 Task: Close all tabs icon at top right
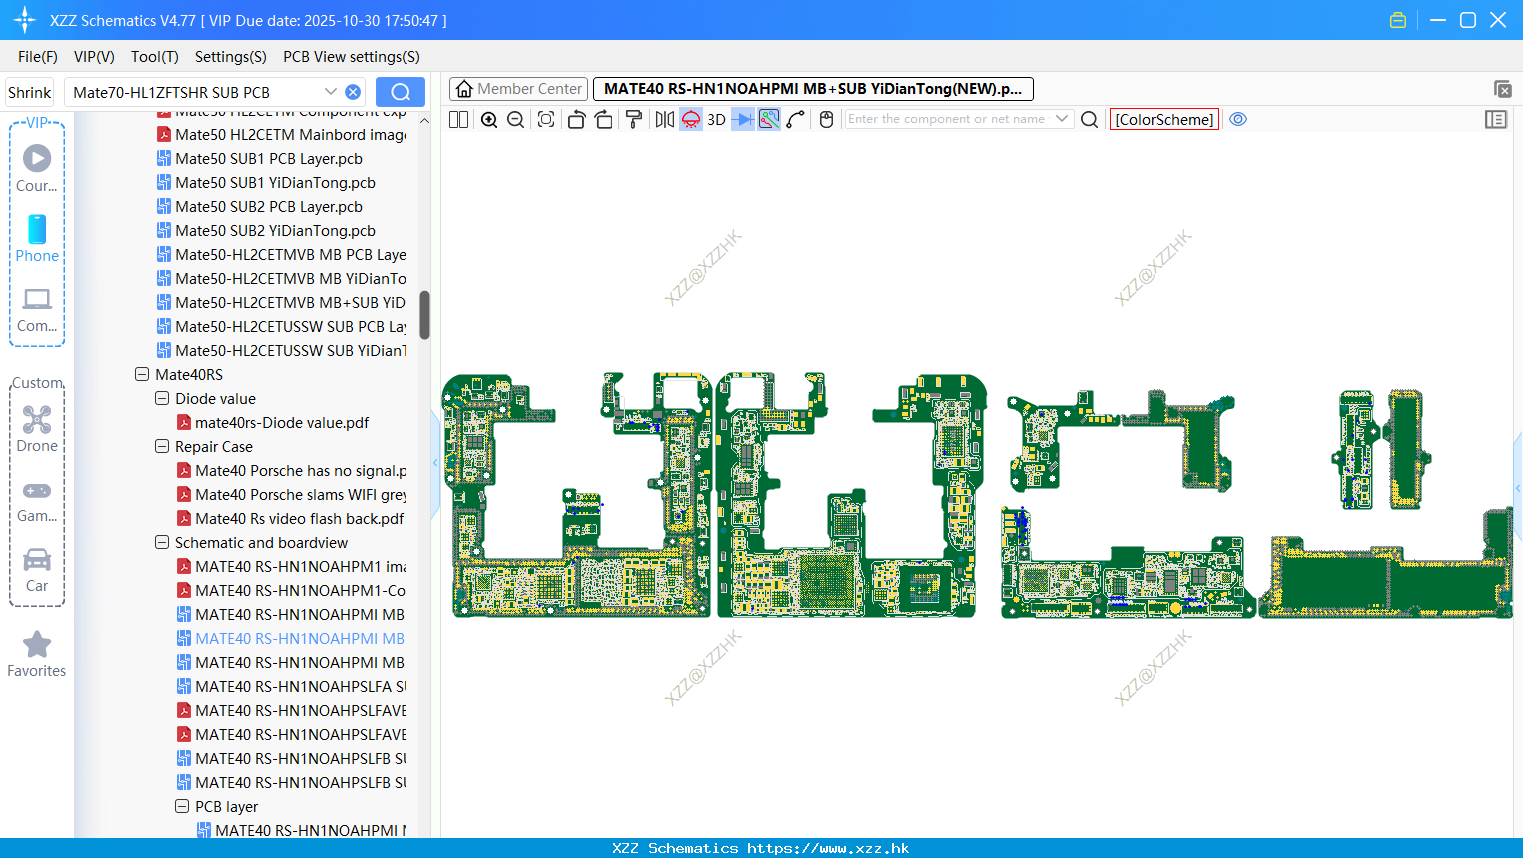pyautogui.click(x=1502, y=89)
